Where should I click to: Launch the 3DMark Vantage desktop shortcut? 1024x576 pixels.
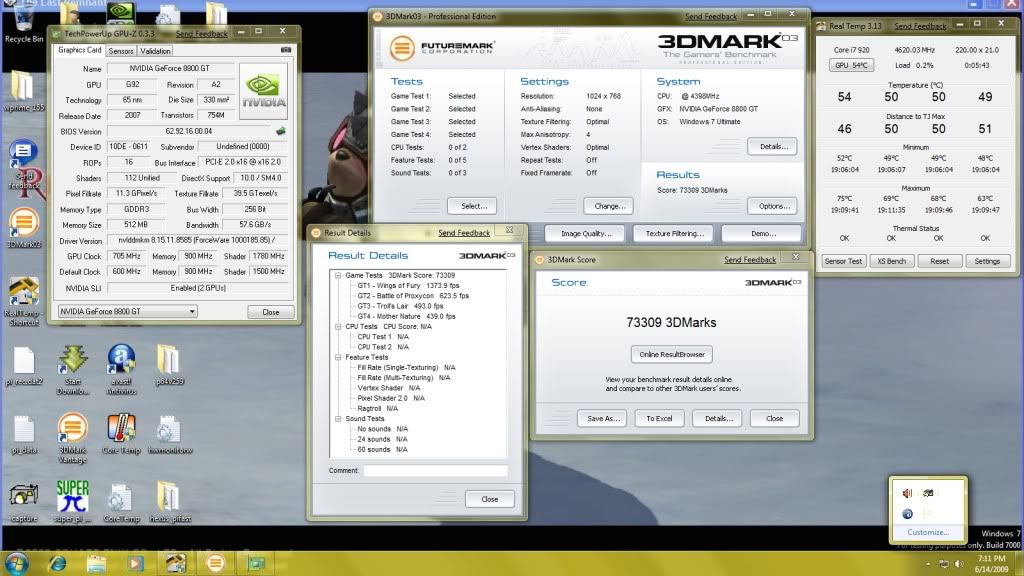[72, 438]
